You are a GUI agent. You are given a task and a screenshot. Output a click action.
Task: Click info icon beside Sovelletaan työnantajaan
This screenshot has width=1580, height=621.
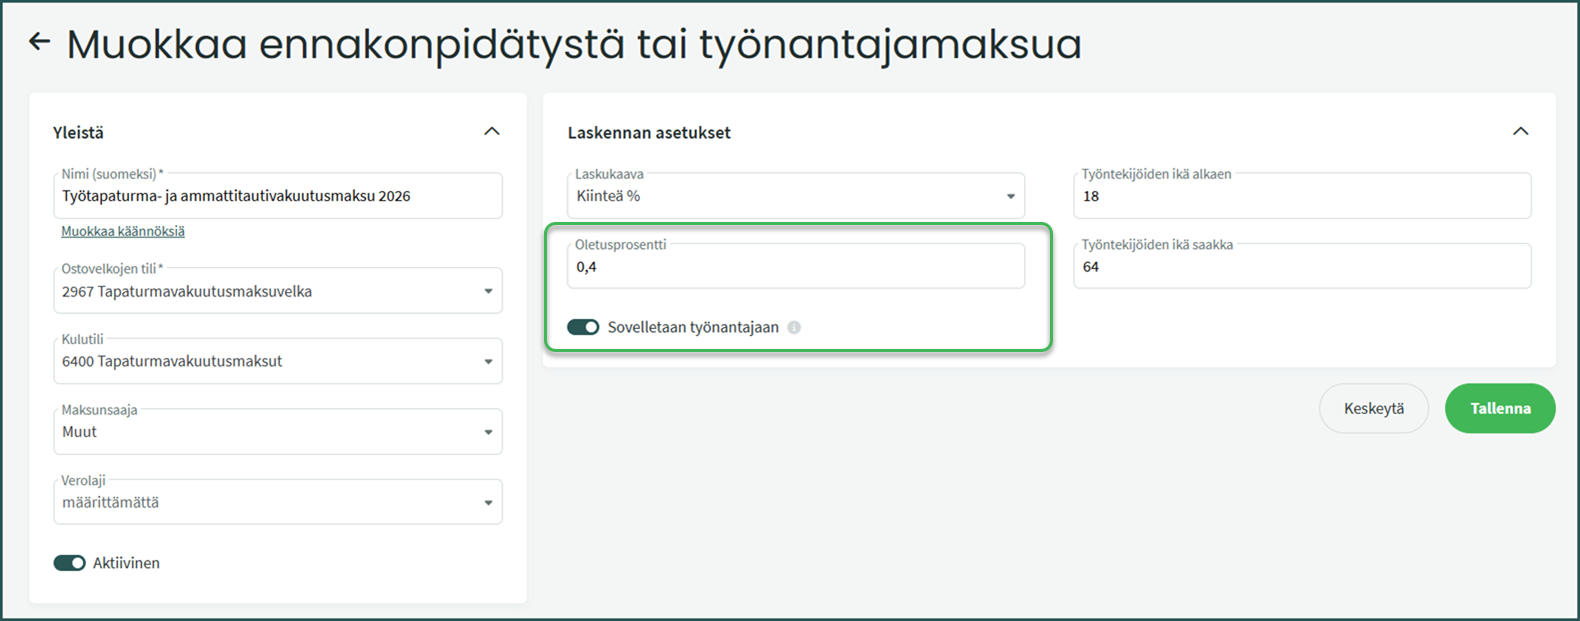tap(794, 327)
